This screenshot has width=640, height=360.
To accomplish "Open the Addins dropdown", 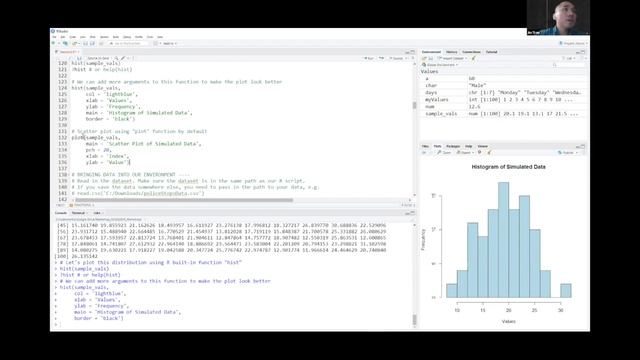I will tap(169, 43).
